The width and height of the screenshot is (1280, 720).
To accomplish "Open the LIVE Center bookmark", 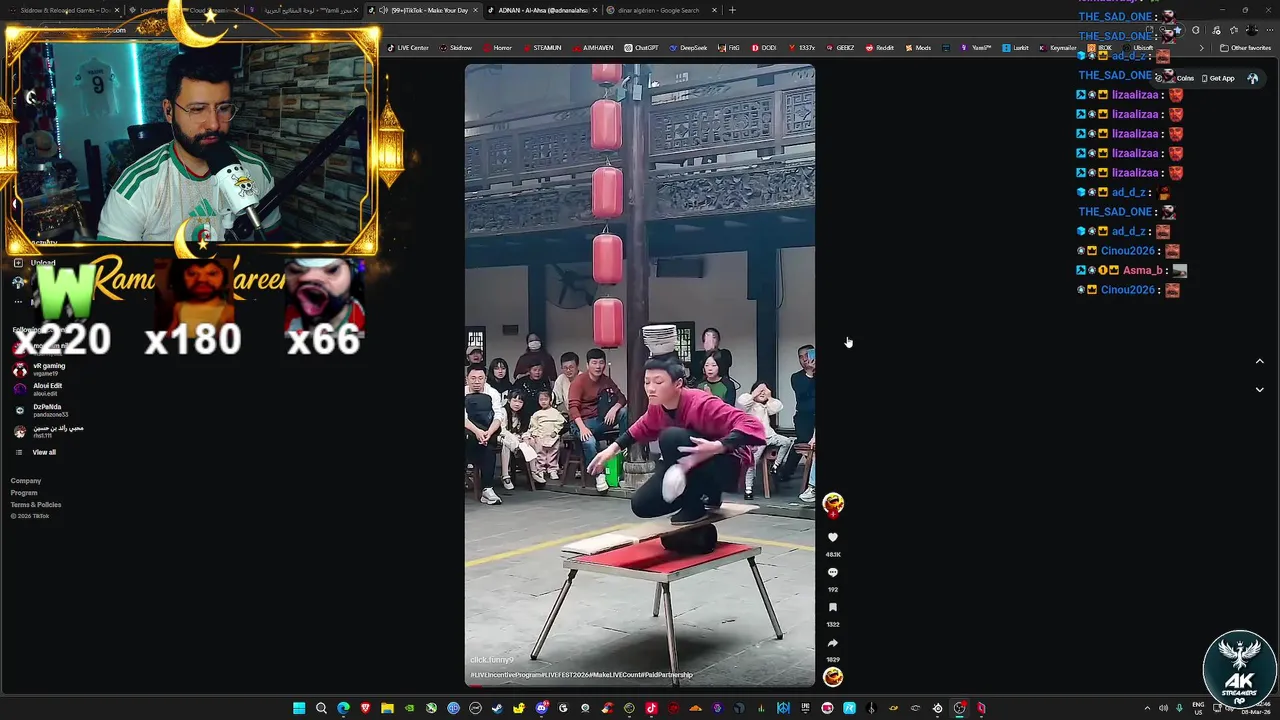I will point(408,48).
